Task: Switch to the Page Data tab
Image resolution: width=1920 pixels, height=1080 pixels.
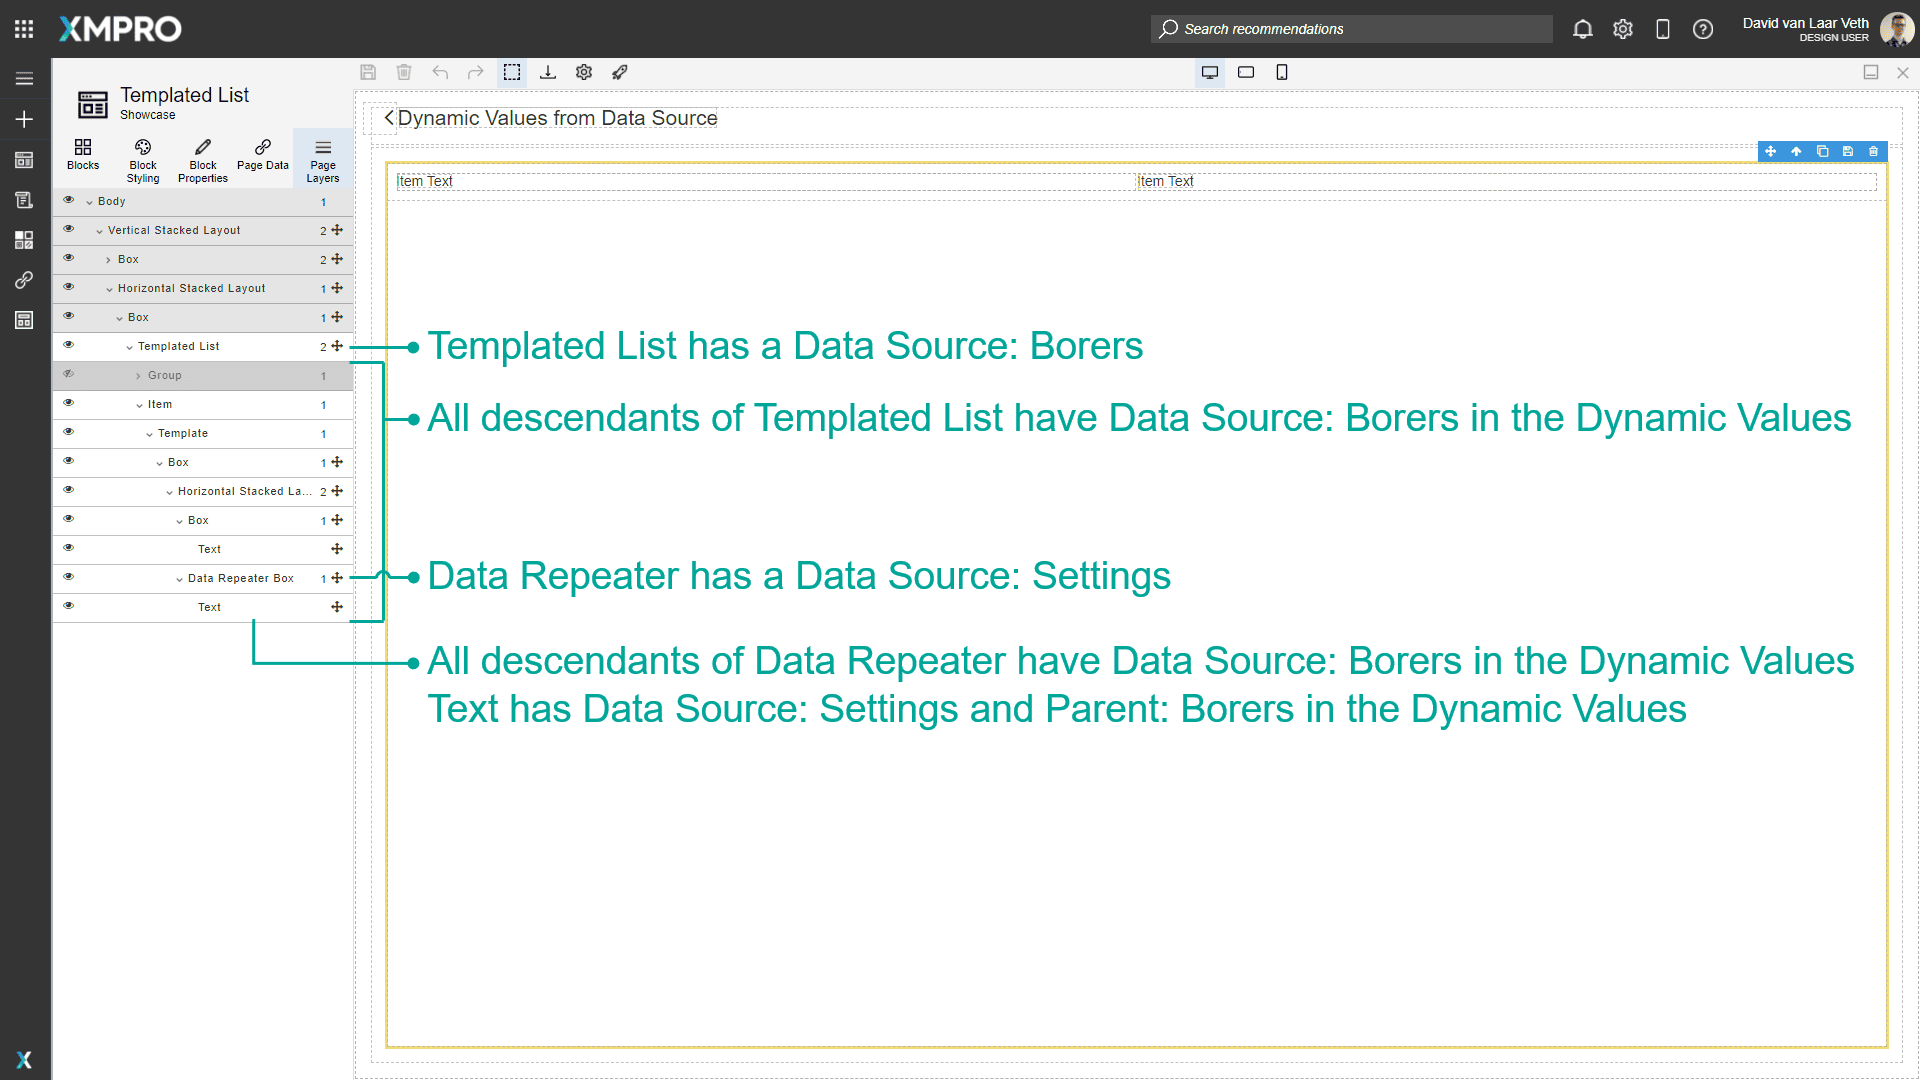Action: click(263, 155)
